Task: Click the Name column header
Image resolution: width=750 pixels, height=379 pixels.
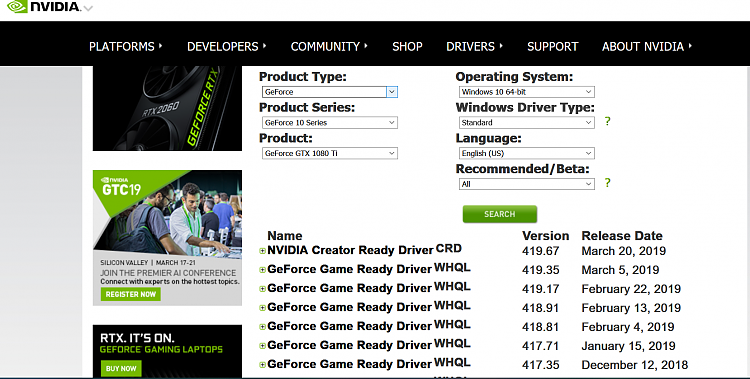Action: coord(285,235)
